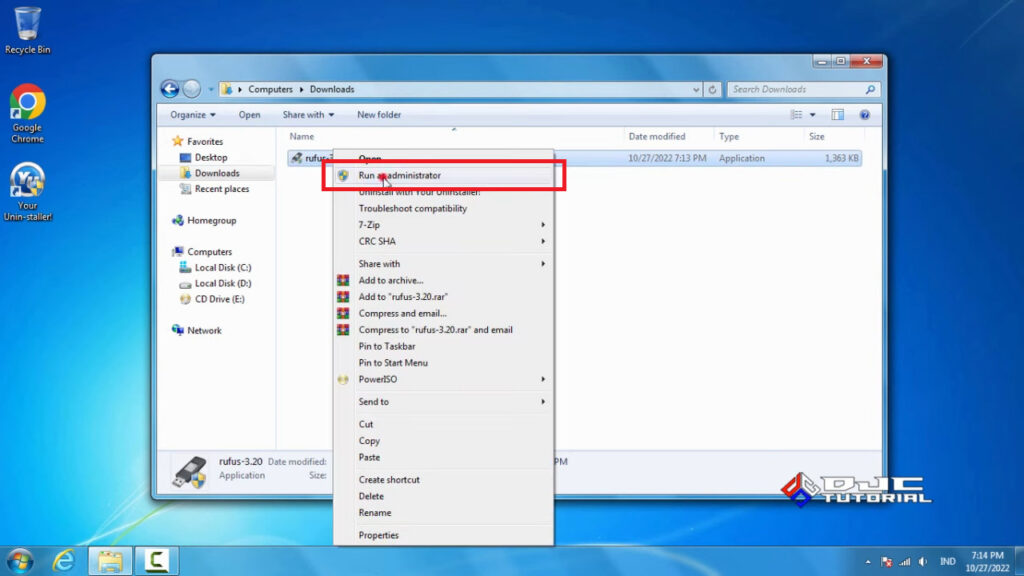This screenshot has height=576, width=1024.
Task: Check network status via the tray icon
Action: click(x=905, y=562)
